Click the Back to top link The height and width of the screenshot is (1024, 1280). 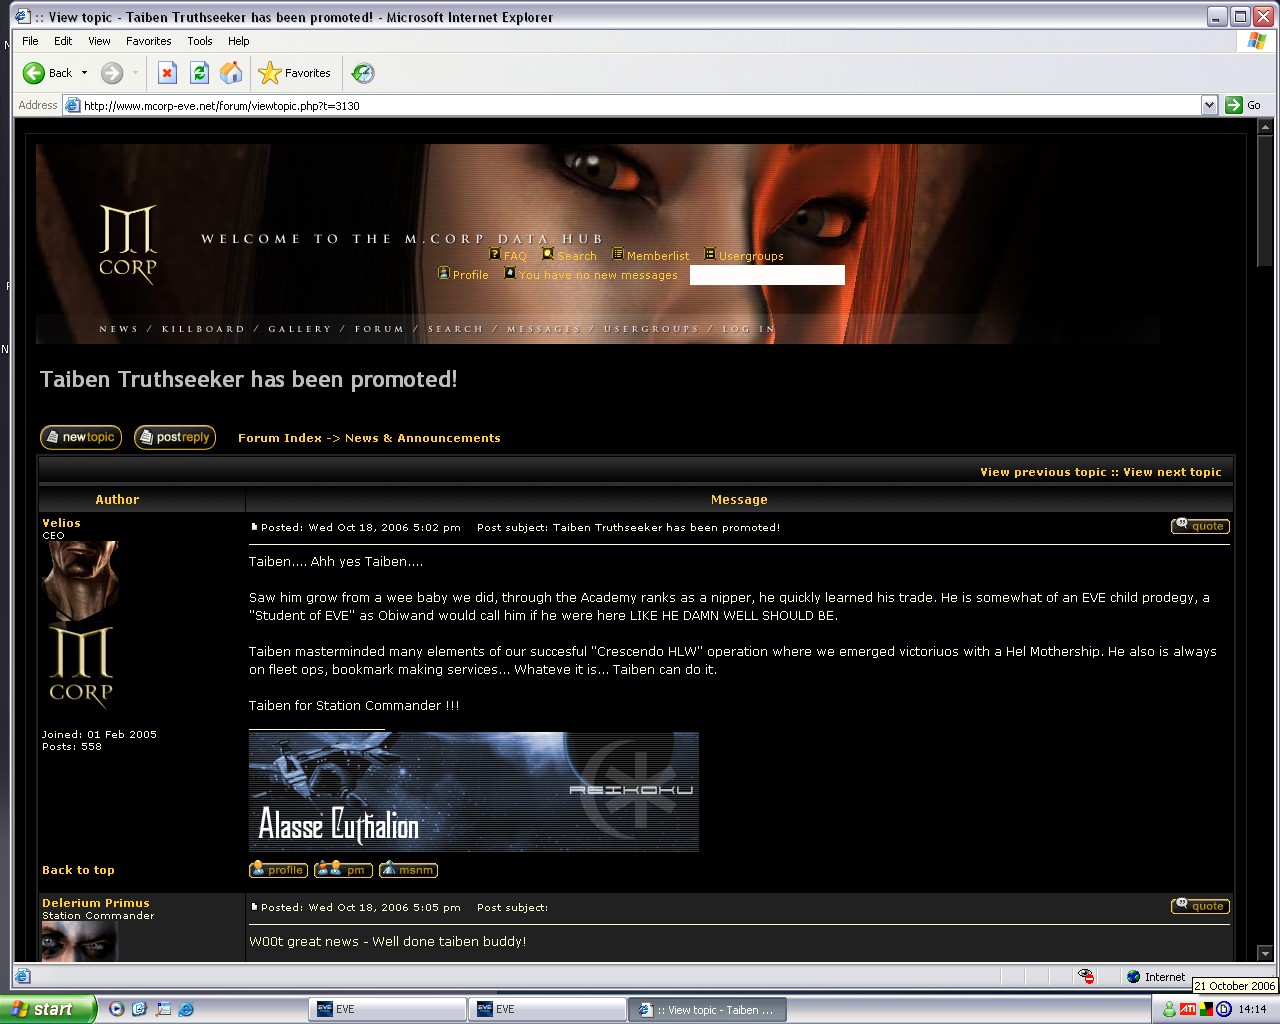click(78, 870)
